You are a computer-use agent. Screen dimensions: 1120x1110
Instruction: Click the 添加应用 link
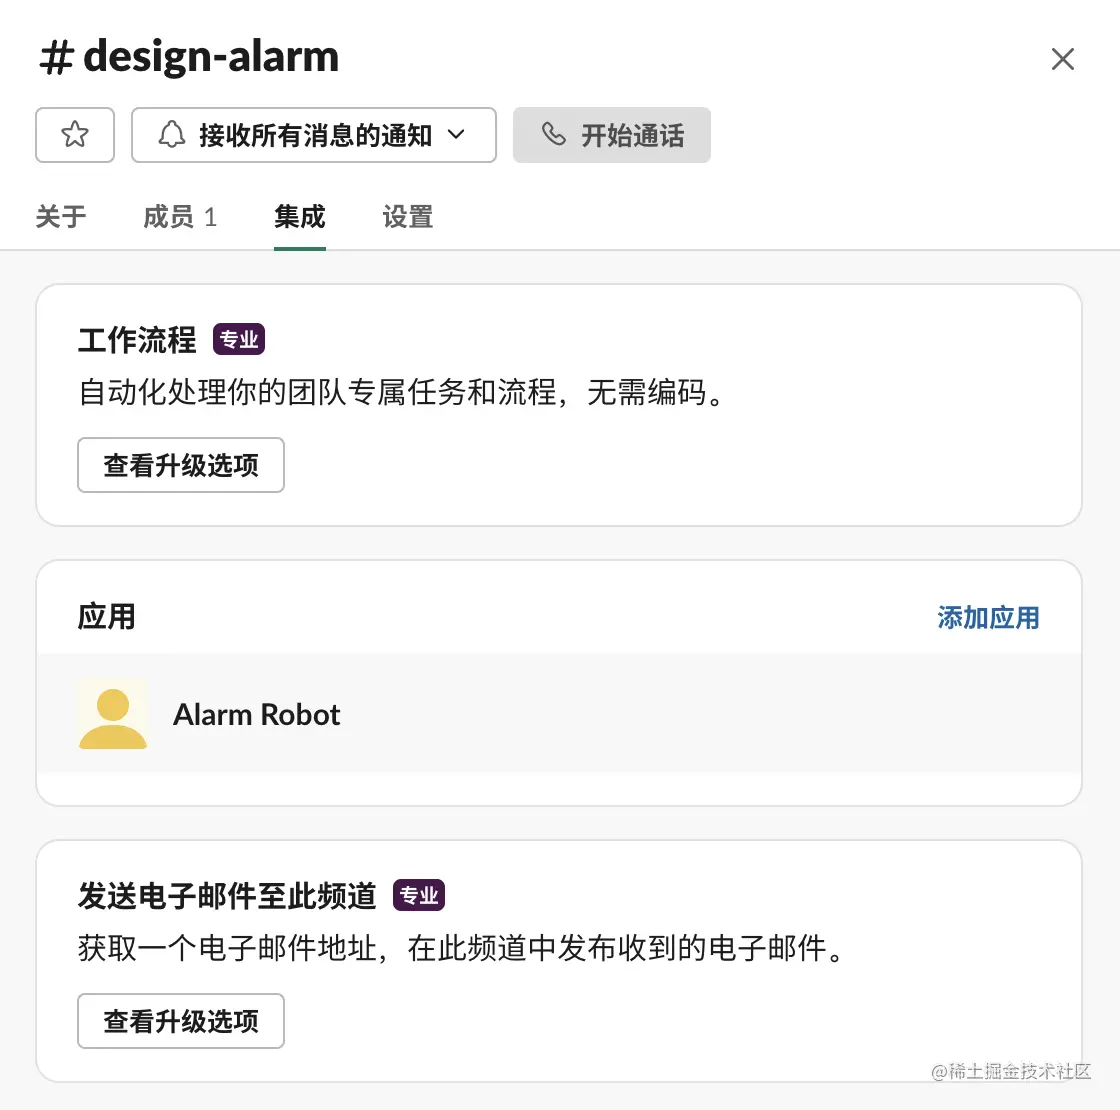pyautogui.click(x=988, y=618)
